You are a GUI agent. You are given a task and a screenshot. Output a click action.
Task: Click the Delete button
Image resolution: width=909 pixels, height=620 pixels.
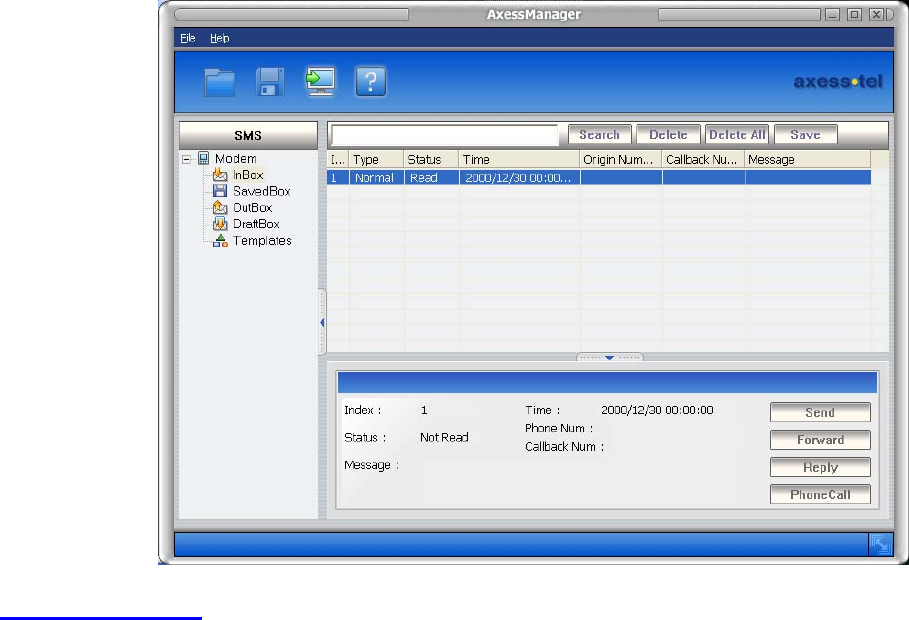[x=668, y=135]
